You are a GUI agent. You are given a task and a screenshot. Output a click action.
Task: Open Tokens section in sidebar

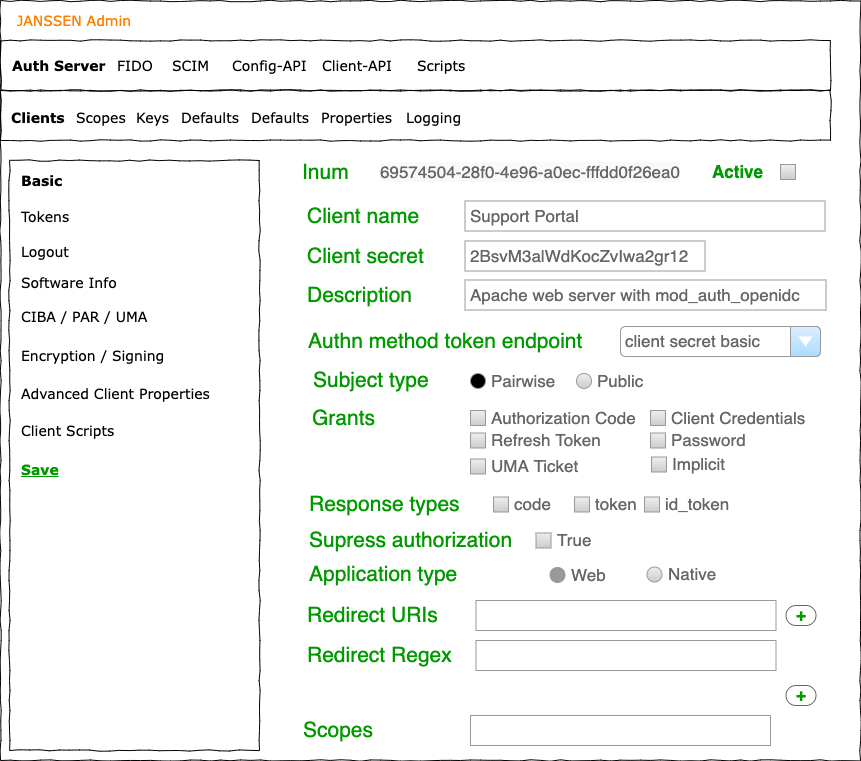pos(45,217)
